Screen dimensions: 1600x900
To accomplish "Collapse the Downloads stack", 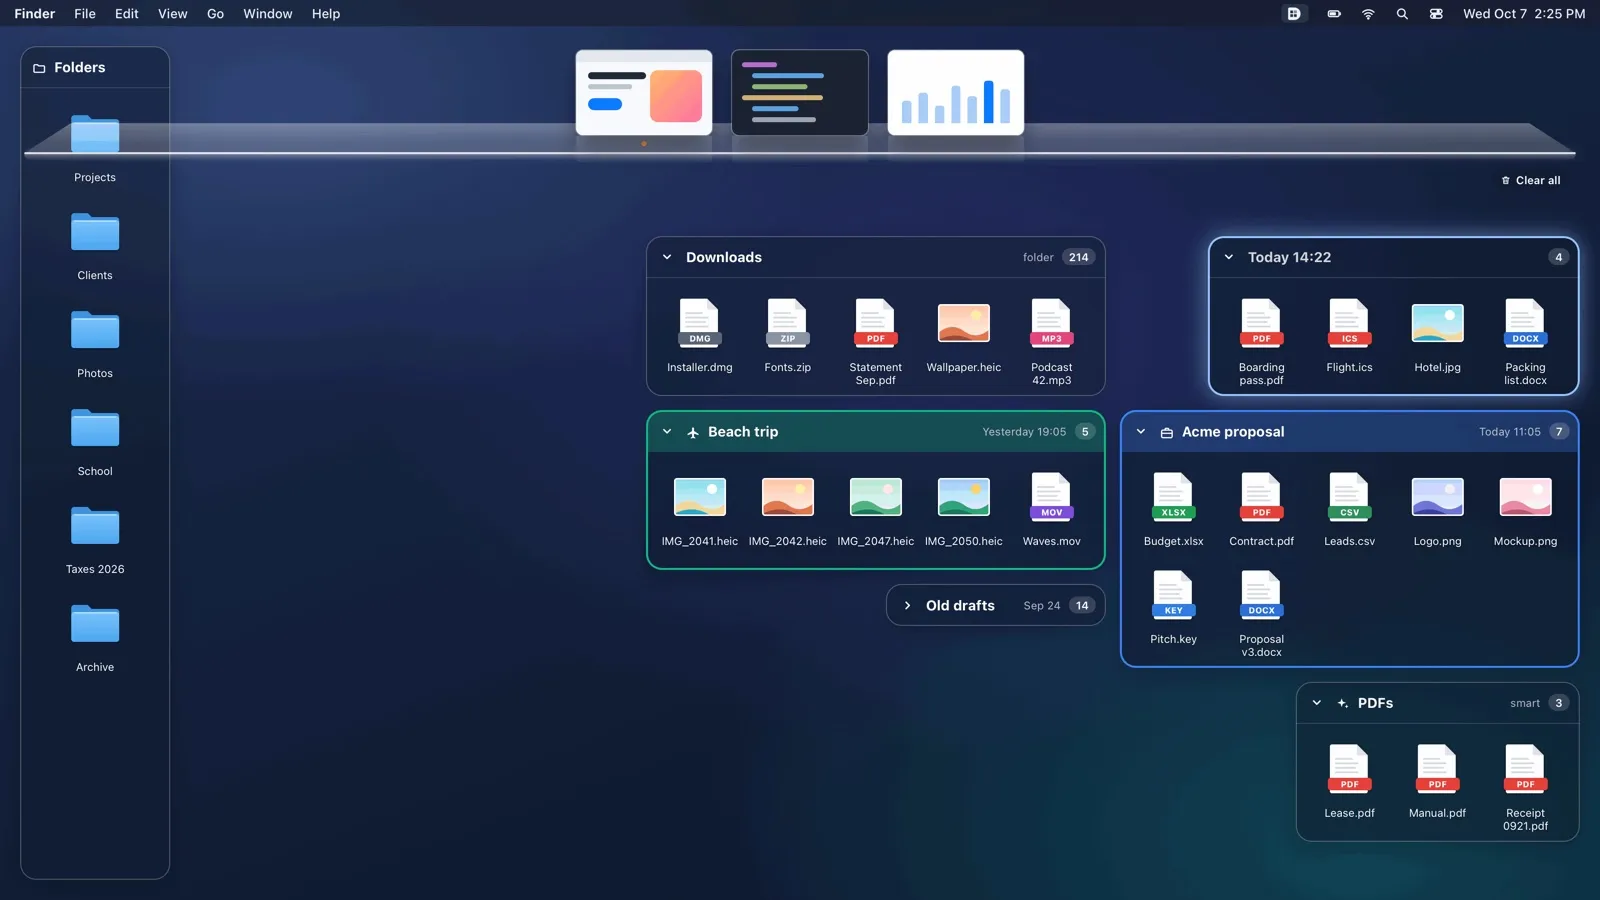I will tap(667, 257).
